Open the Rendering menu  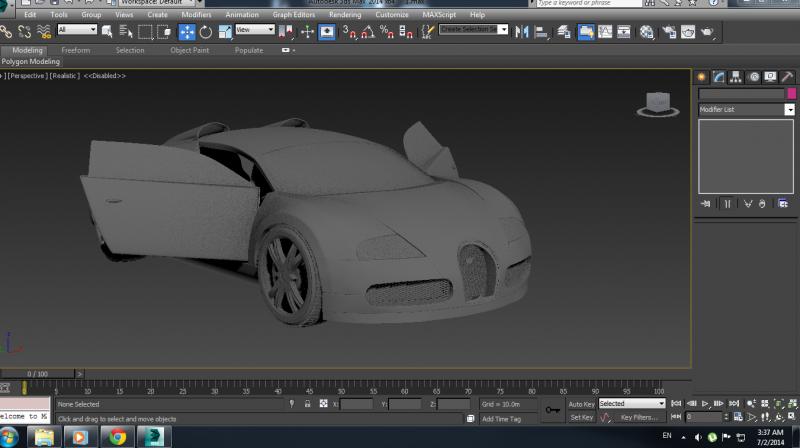coord(345,15)
